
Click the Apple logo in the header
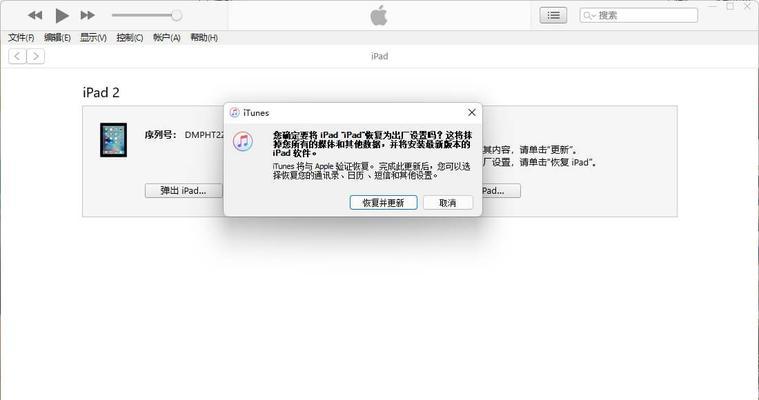[379, 15]
